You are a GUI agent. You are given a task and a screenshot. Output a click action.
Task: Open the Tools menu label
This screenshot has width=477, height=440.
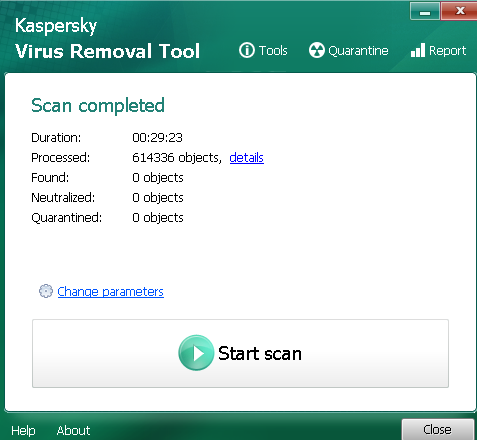coord(273,51)
